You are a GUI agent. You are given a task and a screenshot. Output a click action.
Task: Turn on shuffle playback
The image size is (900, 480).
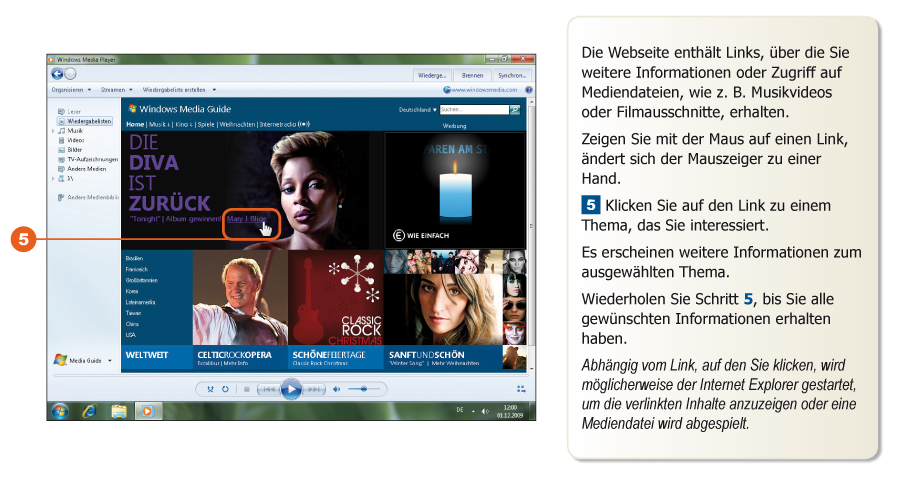[x=210, y=388]
